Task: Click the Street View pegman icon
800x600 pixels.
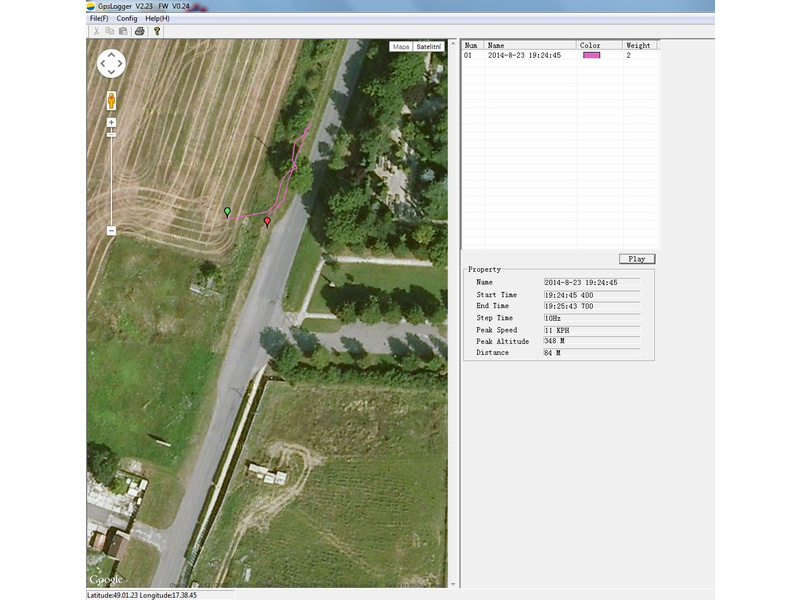Action: (x=111, y=101)
